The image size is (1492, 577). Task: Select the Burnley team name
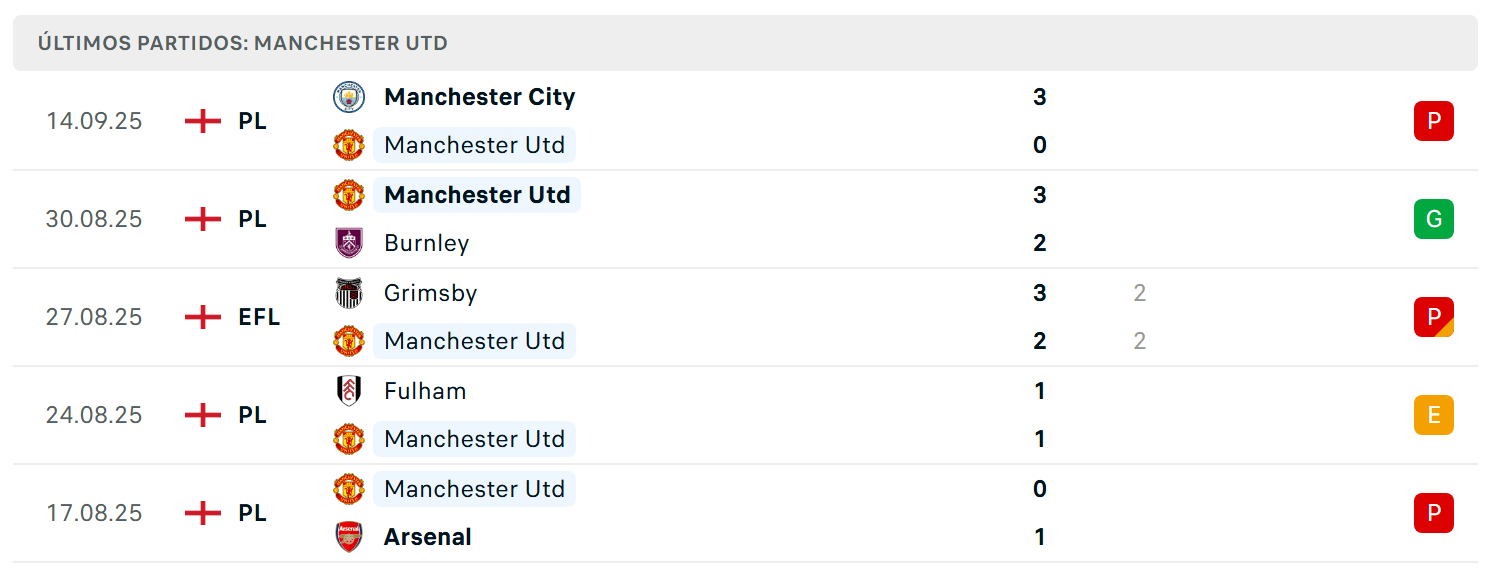click(x=427, y=243)
